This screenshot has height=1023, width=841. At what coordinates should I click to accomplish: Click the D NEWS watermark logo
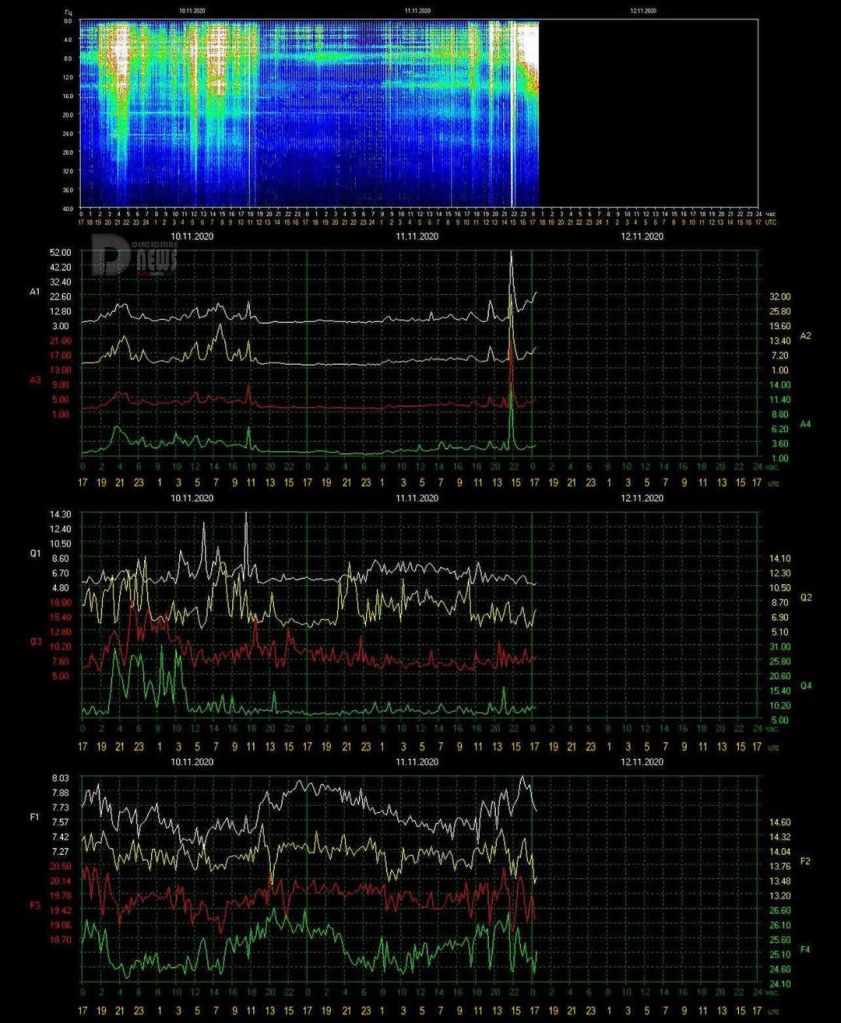(x=134, y=256)
